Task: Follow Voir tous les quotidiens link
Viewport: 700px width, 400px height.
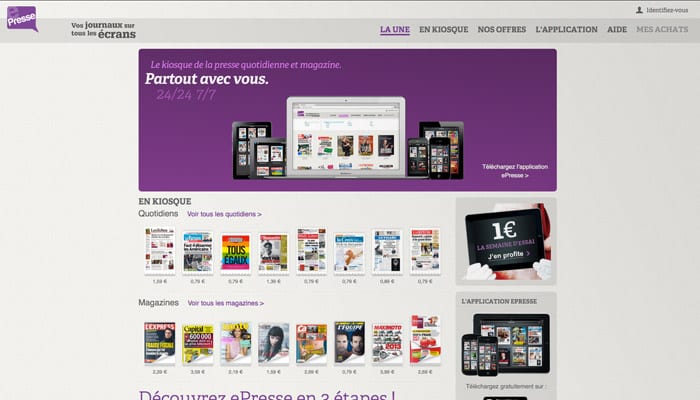Action: (224, 214)
